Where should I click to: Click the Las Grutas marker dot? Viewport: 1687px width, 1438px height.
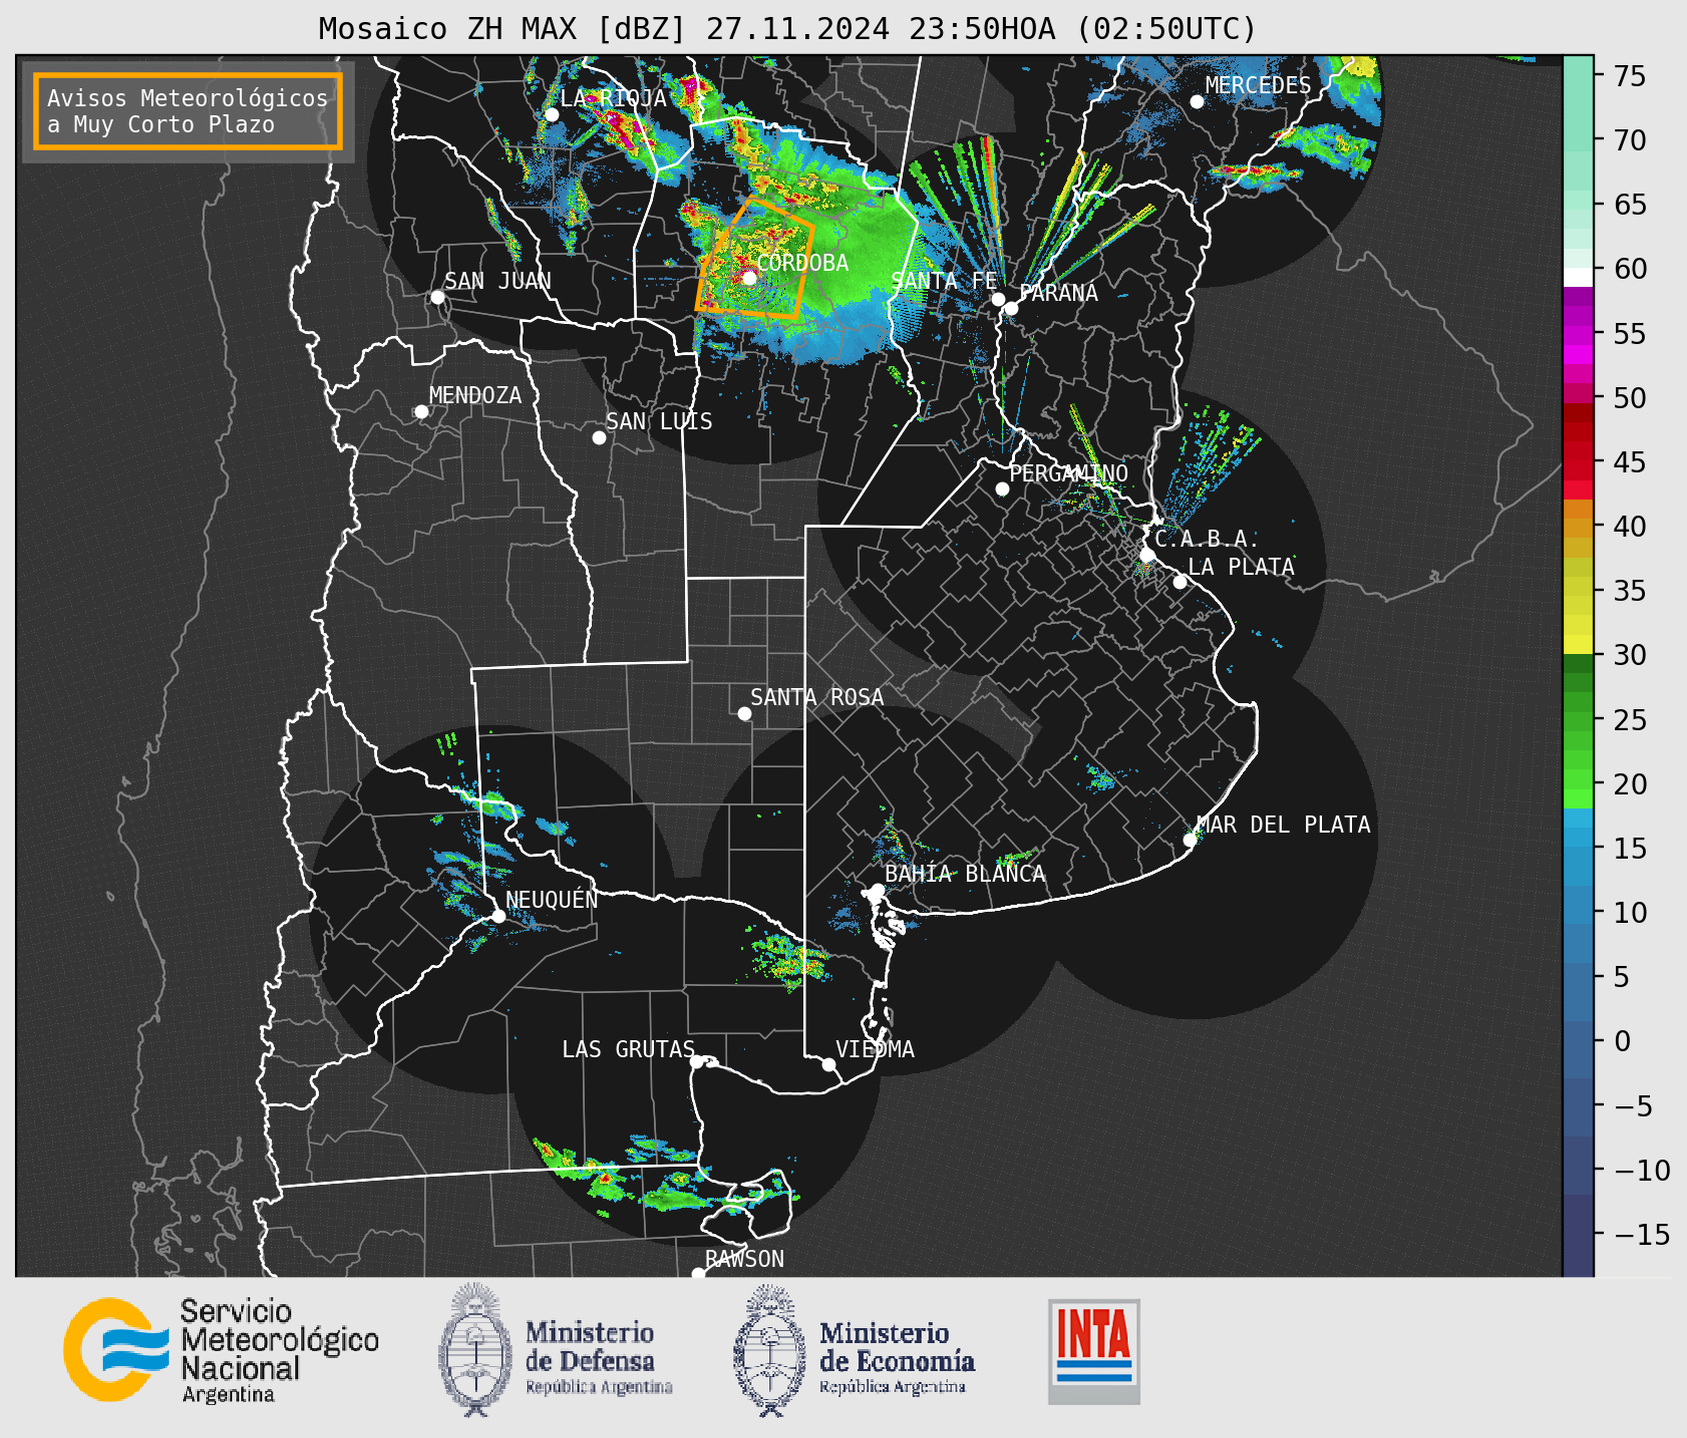pos(697,1062)
